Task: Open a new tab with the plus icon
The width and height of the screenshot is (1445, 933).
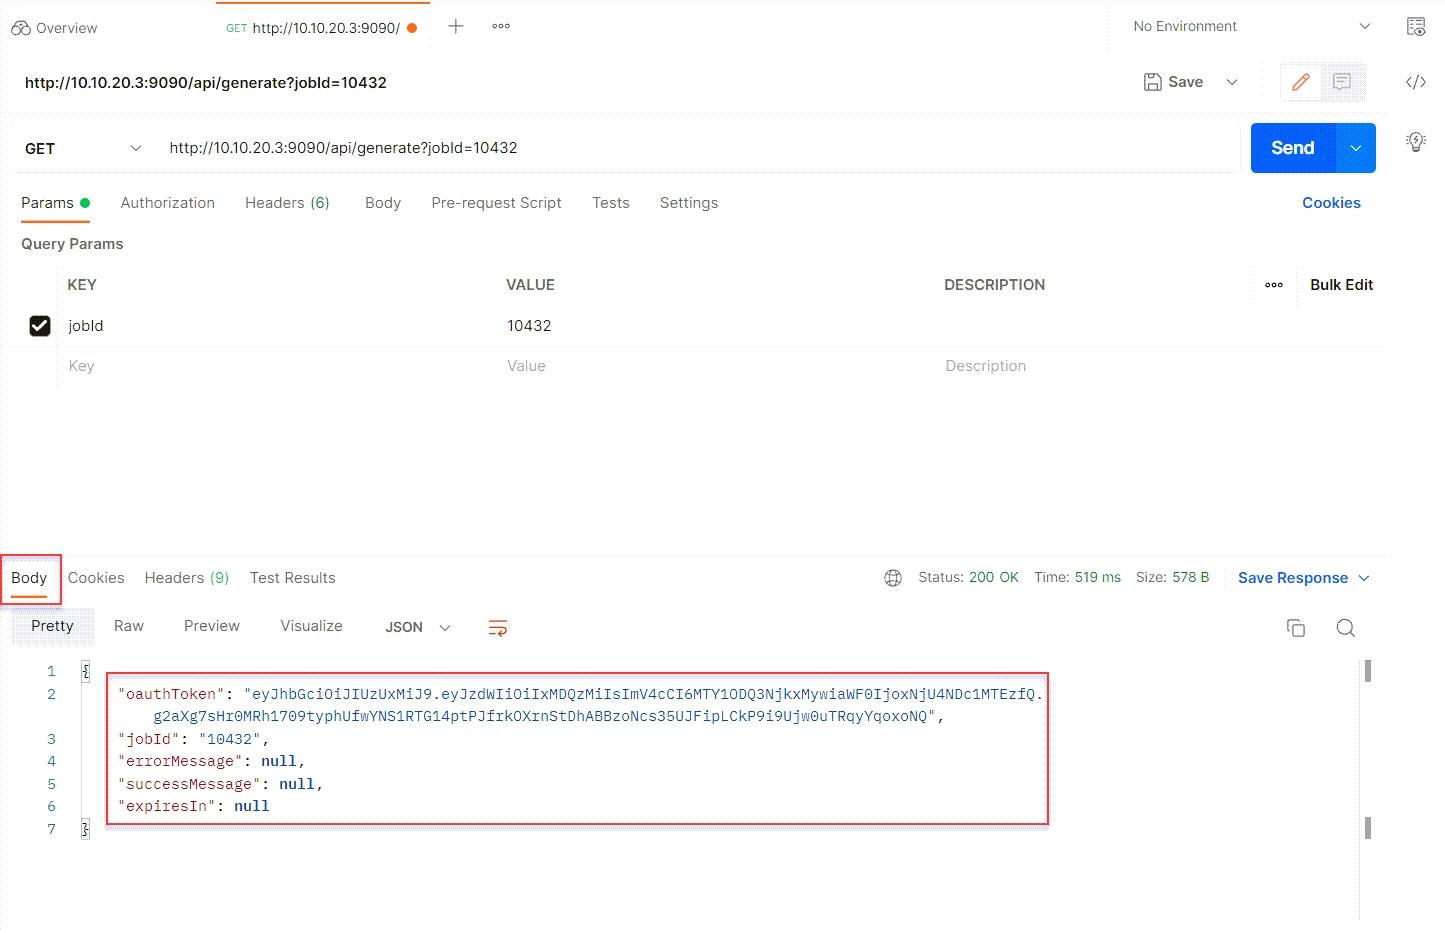Action: [x=456, y=26]
